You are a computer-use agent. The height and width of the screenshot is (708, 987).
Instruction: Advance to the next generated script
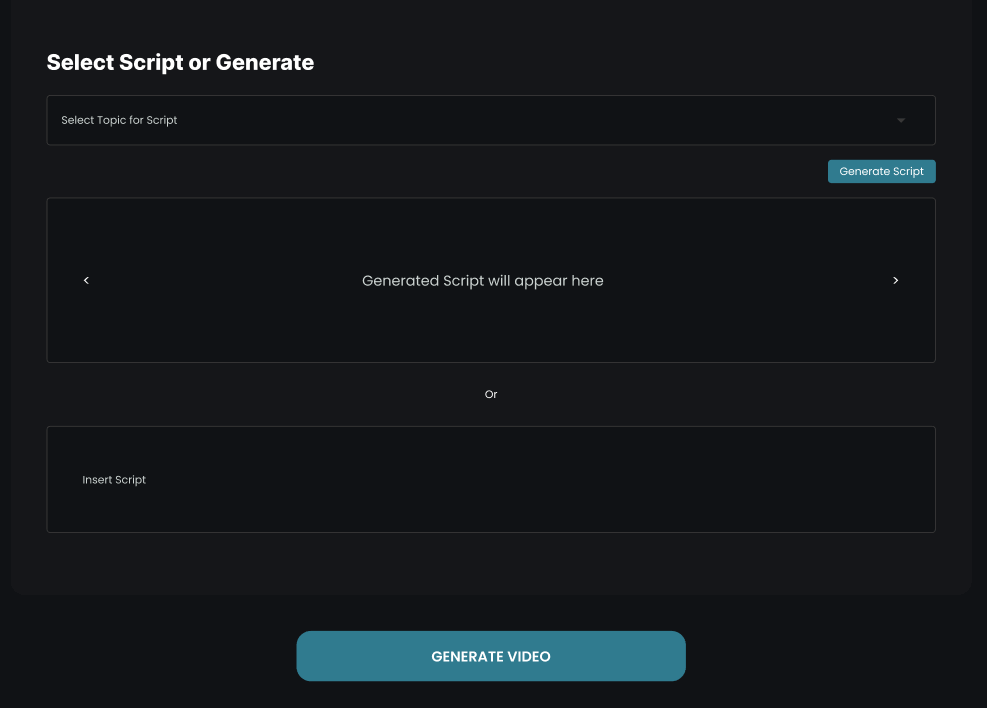(x=895, y=281)
